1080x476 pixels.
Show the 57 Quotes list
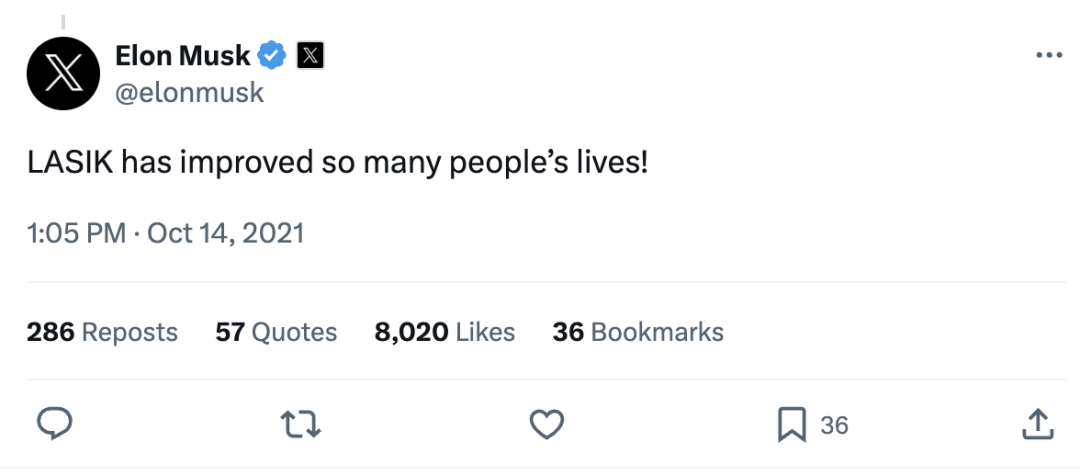point(276,332)
